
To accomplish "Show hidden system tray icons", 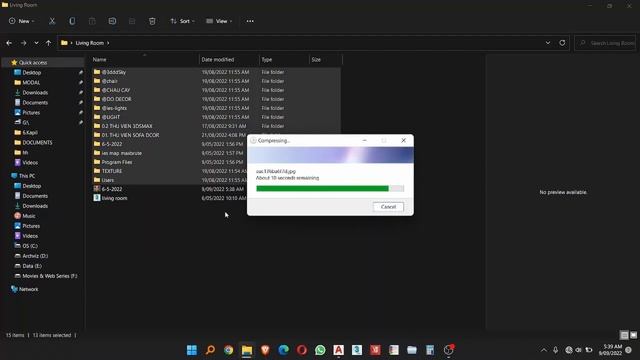I will point(544,350).
